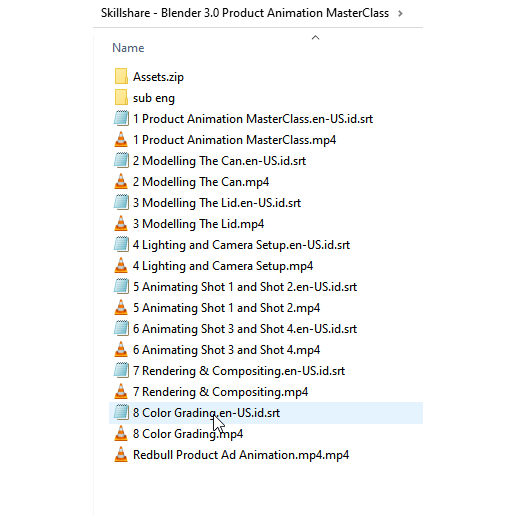516x516 pixels.
Task: Select '5 Animating Shot 1 and Shot 2.mp4'
Action: click(226, 308)
